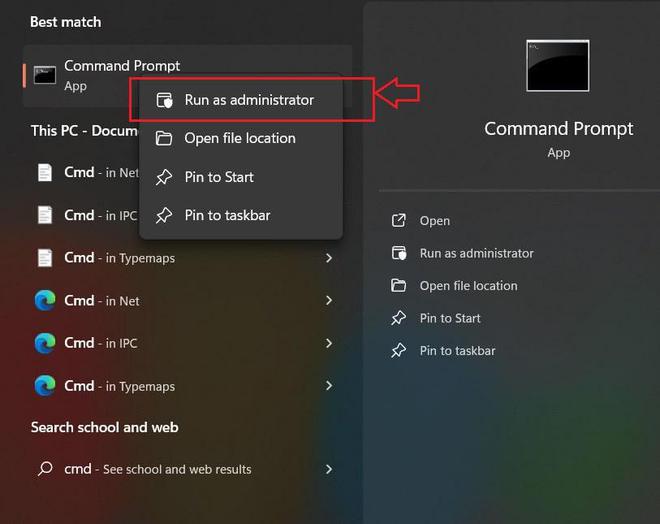Select Run as administrator in the context menu
660x524 pixels.
click(249, 100)
